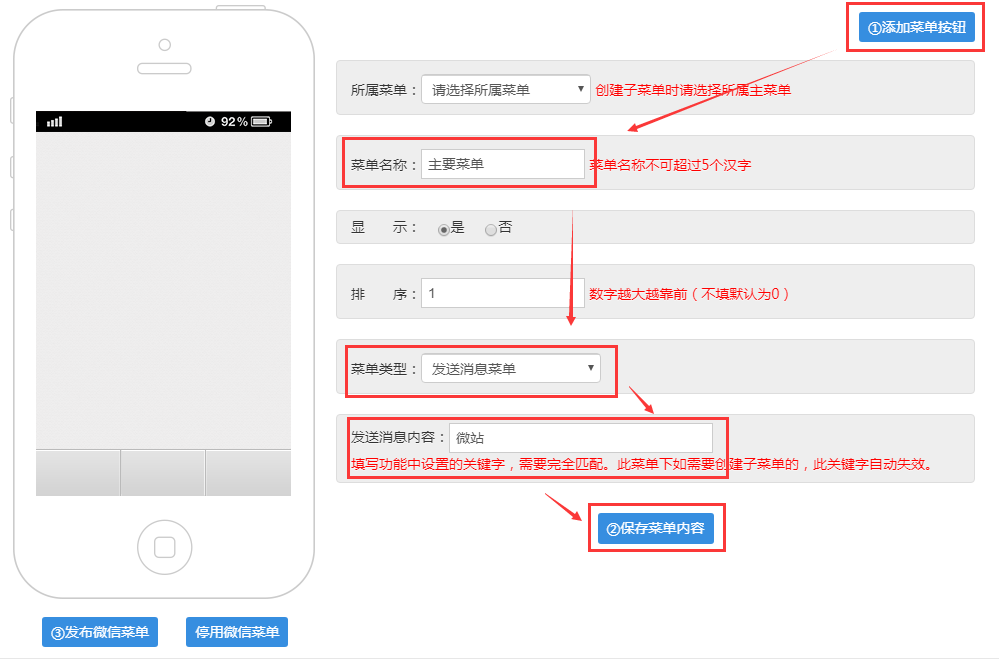Click 保存菜单内容 to save the menu

coord(655,528)
